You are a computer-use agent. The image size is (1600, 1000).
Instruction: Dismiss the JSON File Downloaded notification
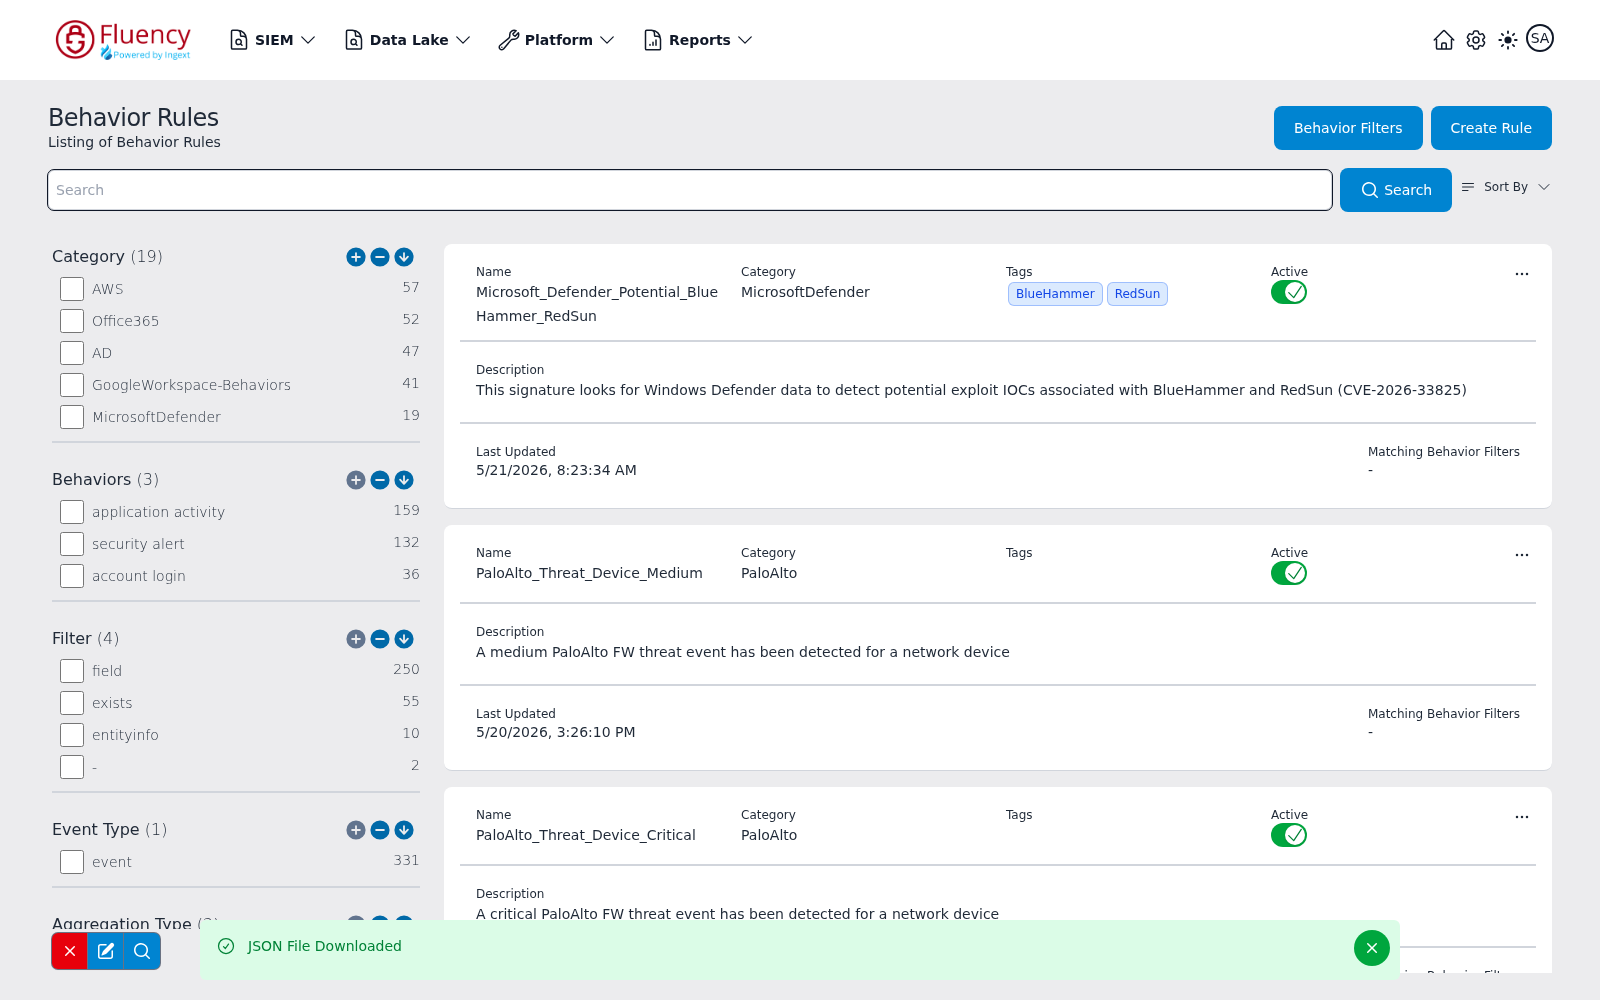[1372, 948]
